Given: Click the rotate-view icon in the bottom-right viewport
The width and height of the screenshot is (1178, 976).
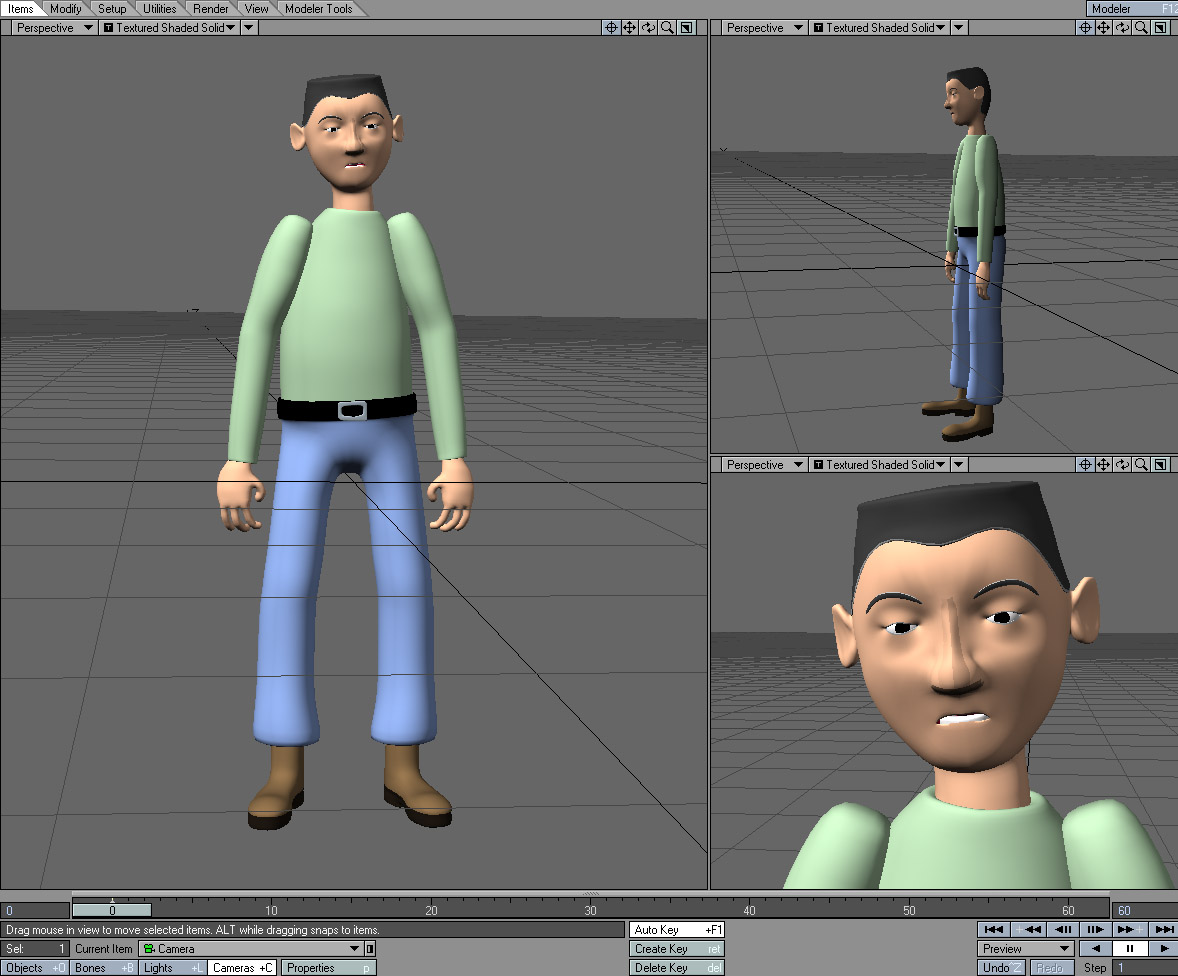Looking at the screenshot, I should pos(1123,465).
